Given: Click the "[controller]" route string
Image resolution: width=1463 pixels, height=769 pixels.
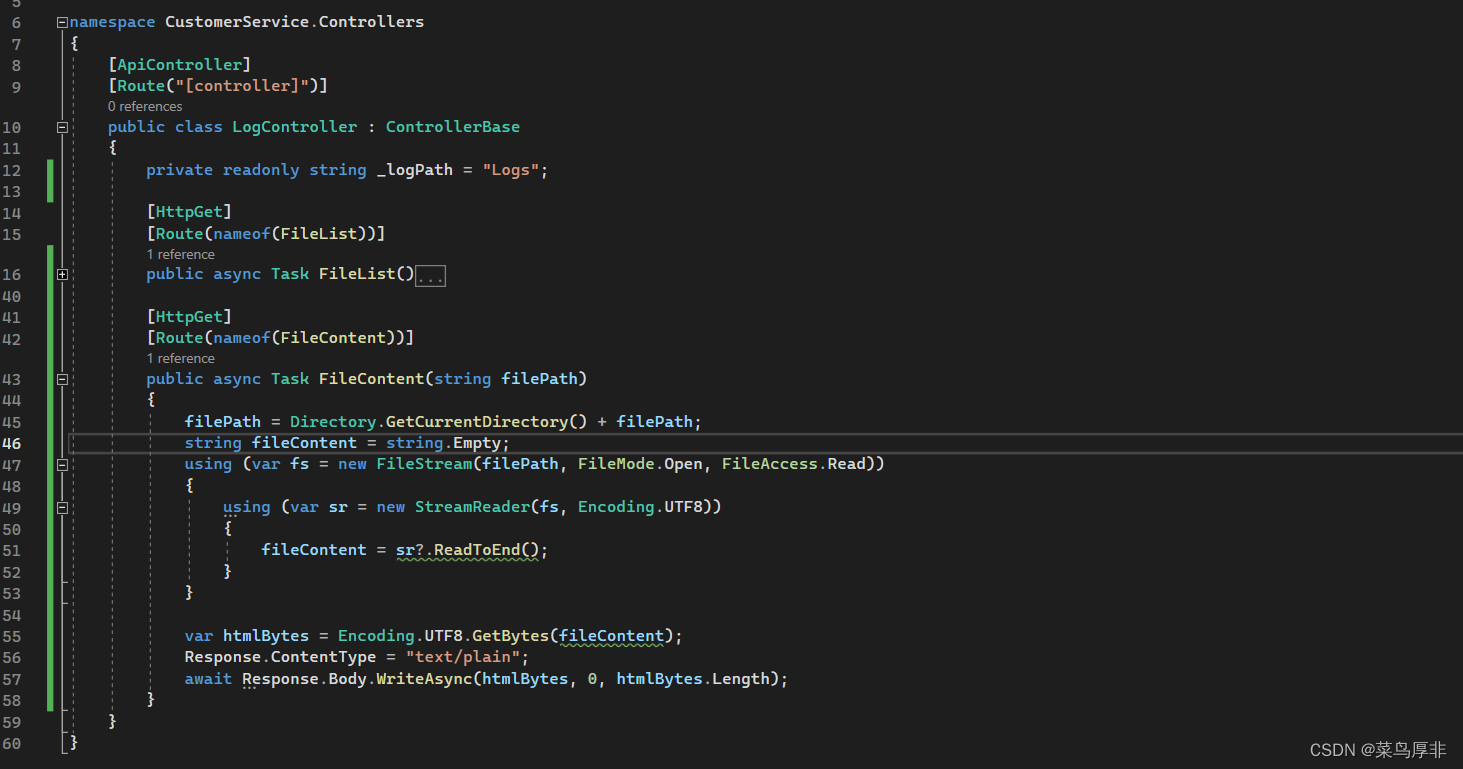Looking at the screenshot, I should coord(242,86).
